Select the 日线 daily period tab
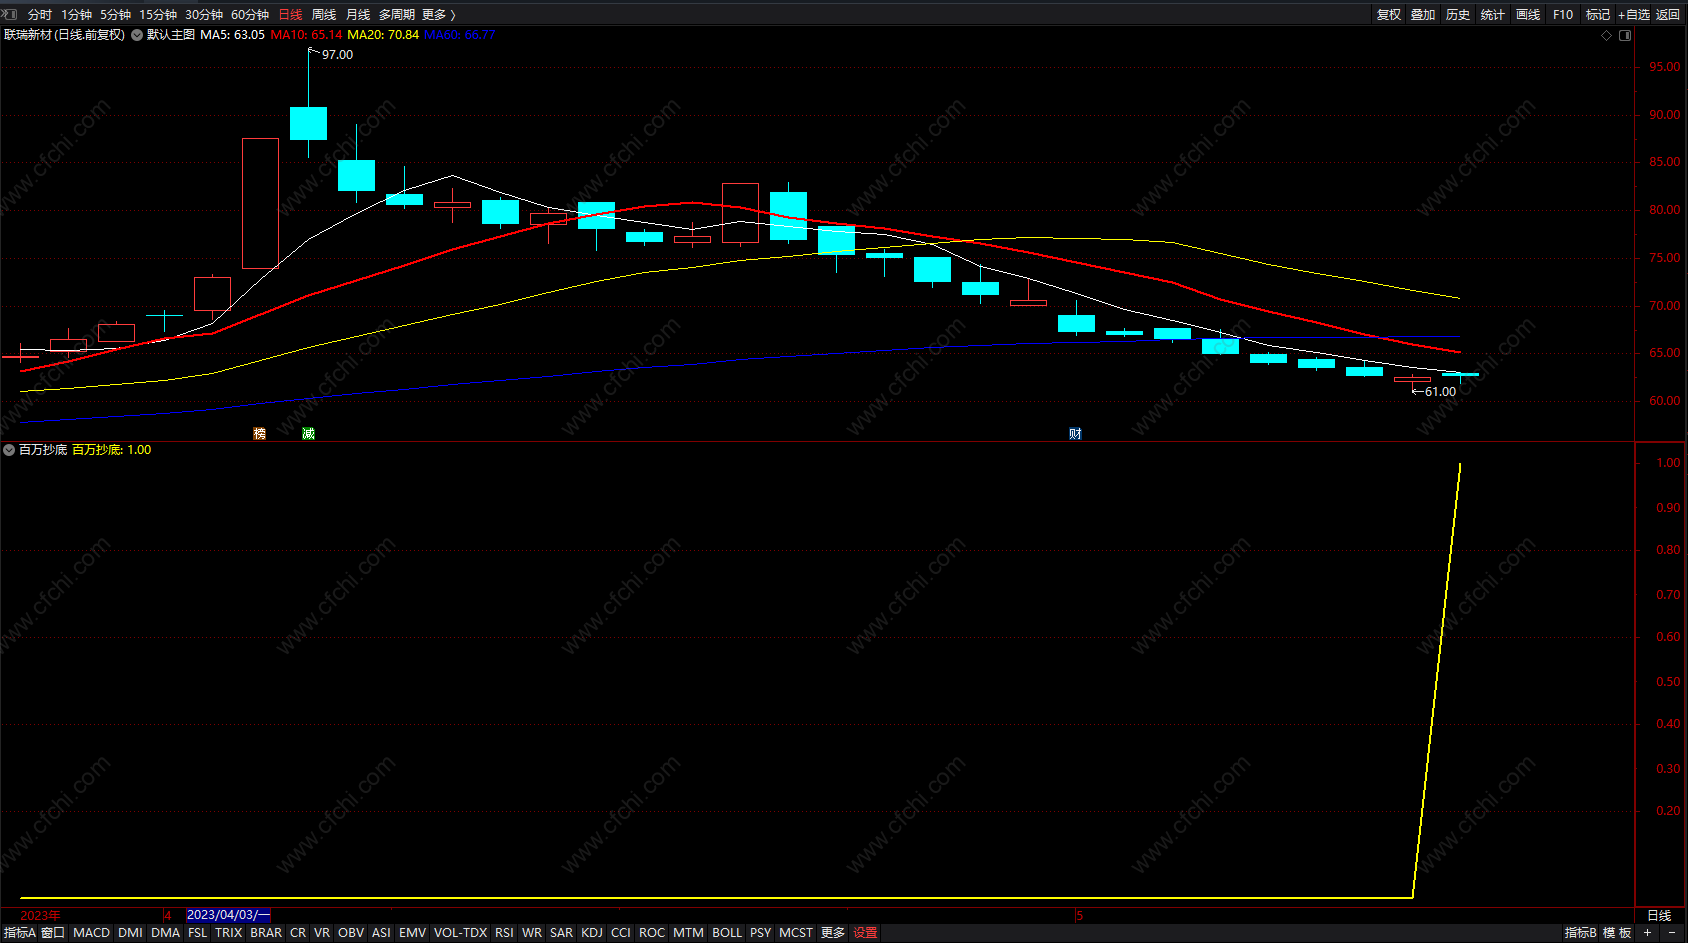This screenshot has width=1688, height=943. [x=290, y=14]
